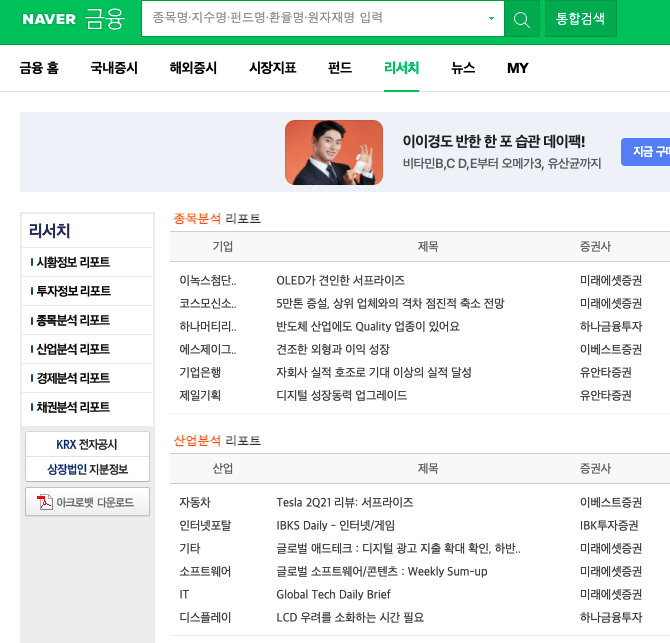Image resolution: width=670 pixels, height=643 pixels.
Task: Open report Tesla 2Q21 리뷰: 서프라이즈
Action: tap(344, 502)
